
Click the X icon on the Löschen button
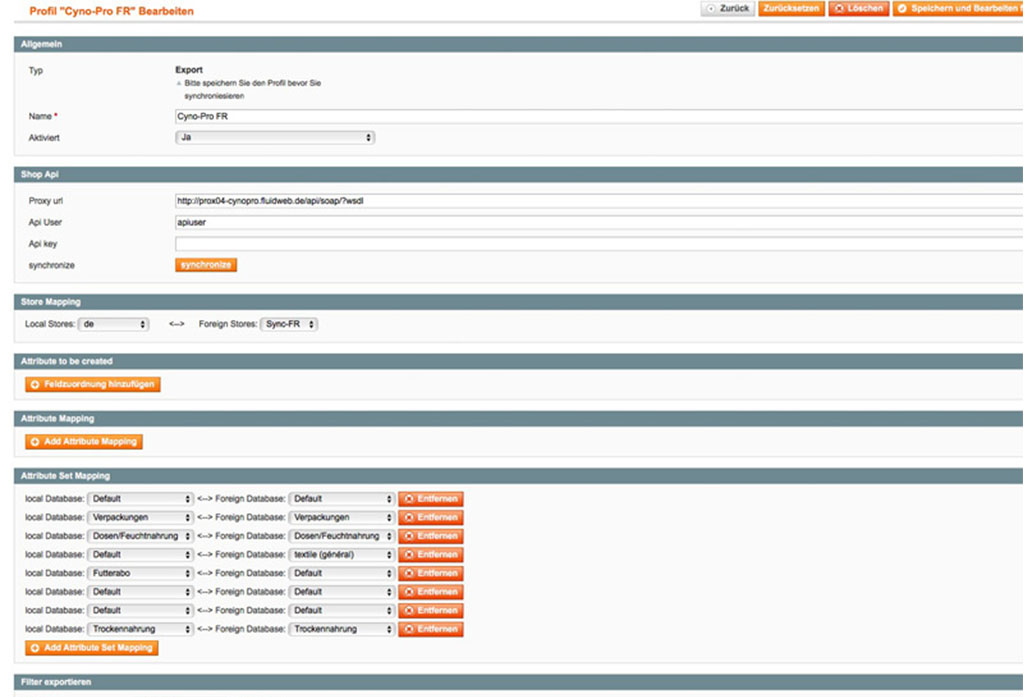(840, 8)
